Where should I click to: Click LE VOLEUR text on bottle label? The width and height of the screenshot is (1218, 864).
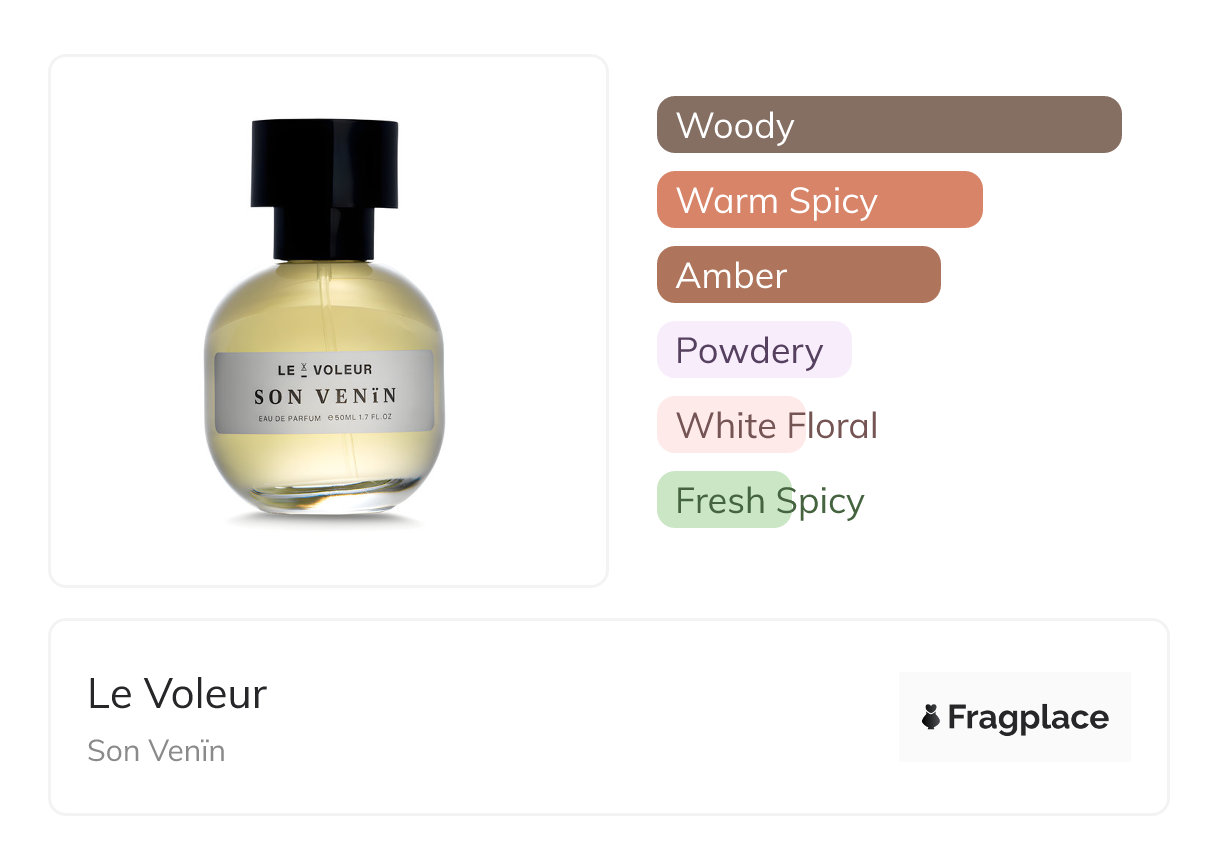coord(325,370)
